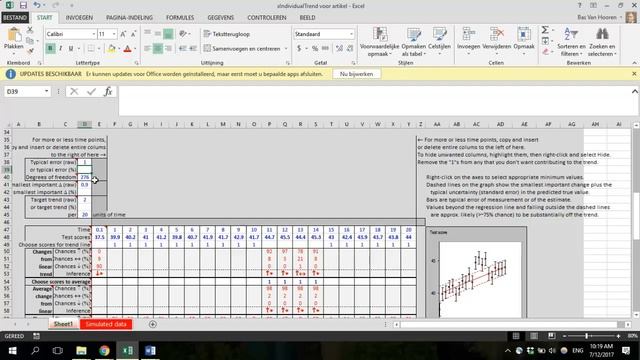Click the confirm checkmark in formula bar
640x360 pixels.
(x=91, y=91)
